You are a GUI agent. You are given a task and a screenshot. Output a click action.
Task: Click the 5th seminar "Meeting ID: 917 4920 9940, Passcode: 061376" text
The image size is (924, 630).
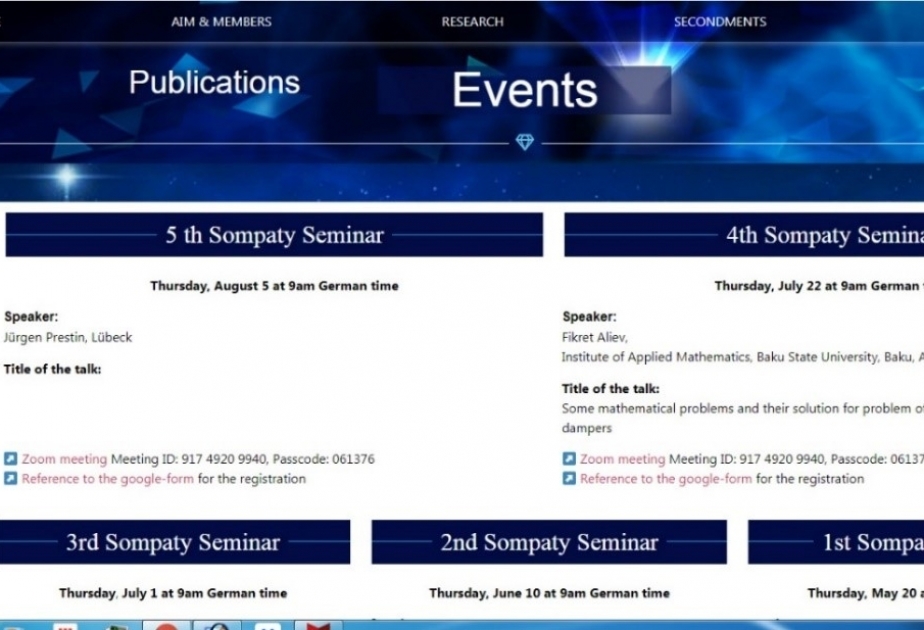[x=243, y=459]
